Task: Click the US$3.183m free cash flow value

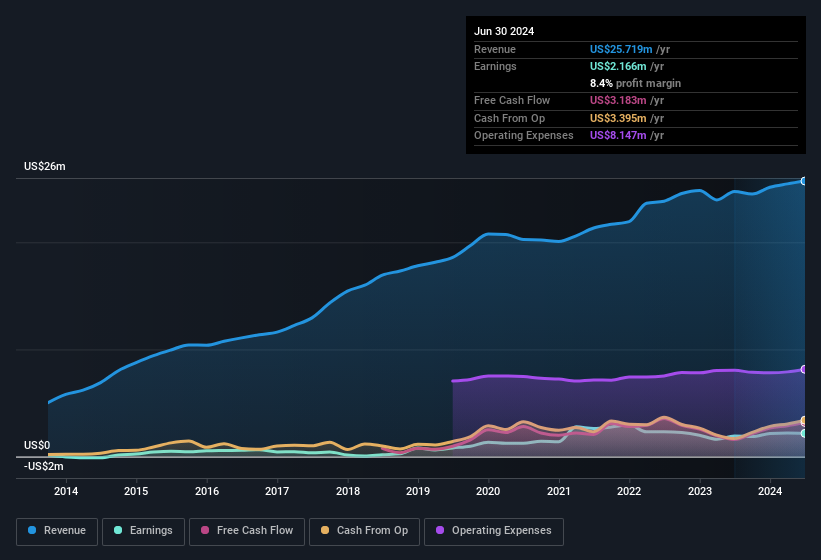Action: 616,100
